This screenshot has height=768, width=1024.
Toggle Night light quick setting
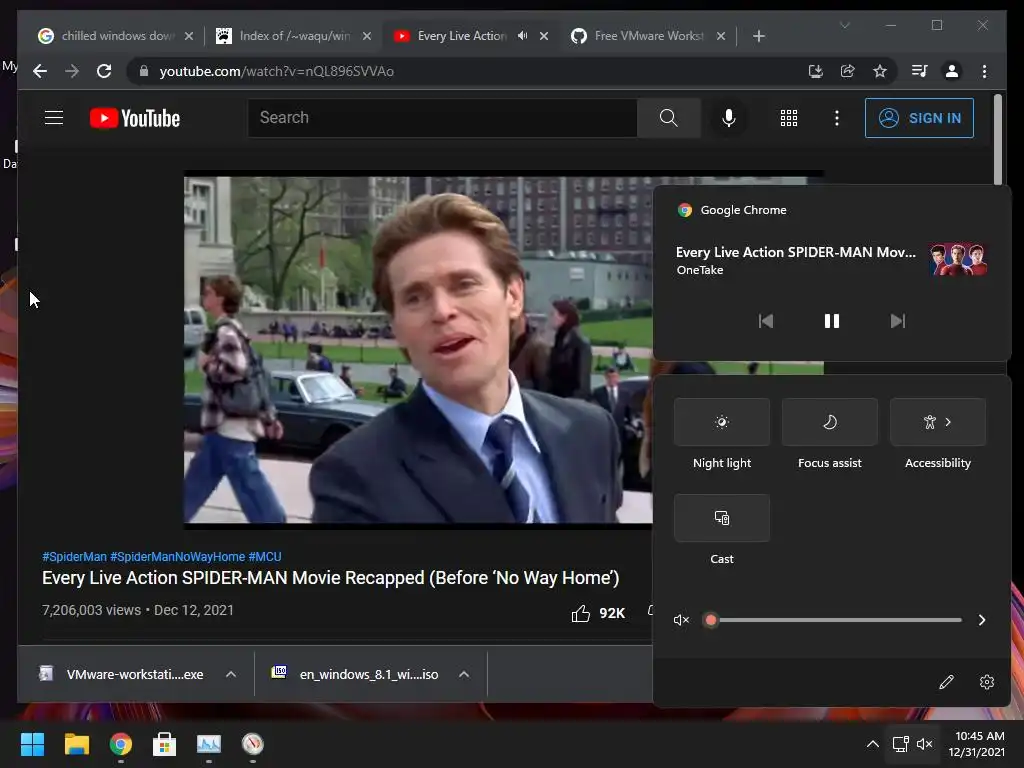tap(722, 422)
